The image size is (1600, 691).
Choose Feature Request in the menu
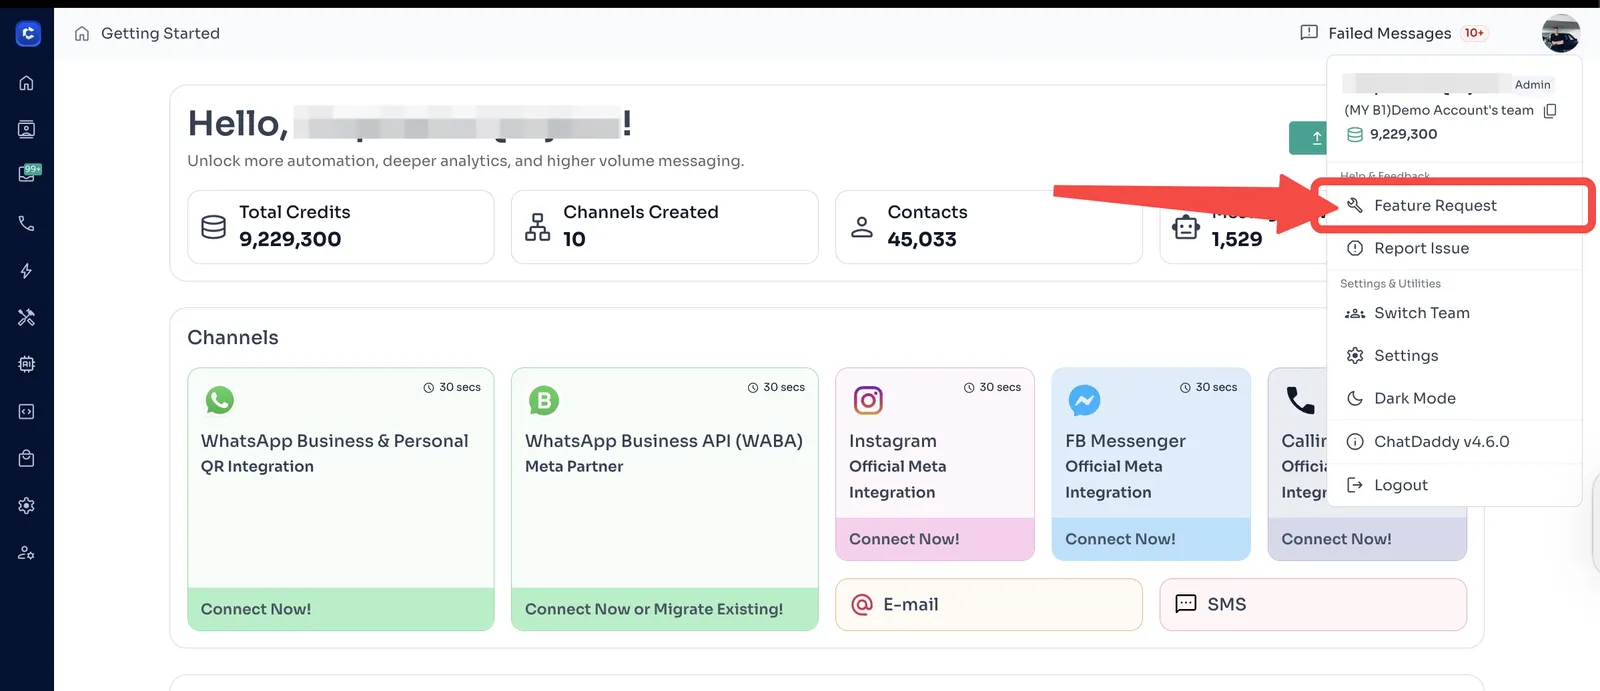[1434, 206]
